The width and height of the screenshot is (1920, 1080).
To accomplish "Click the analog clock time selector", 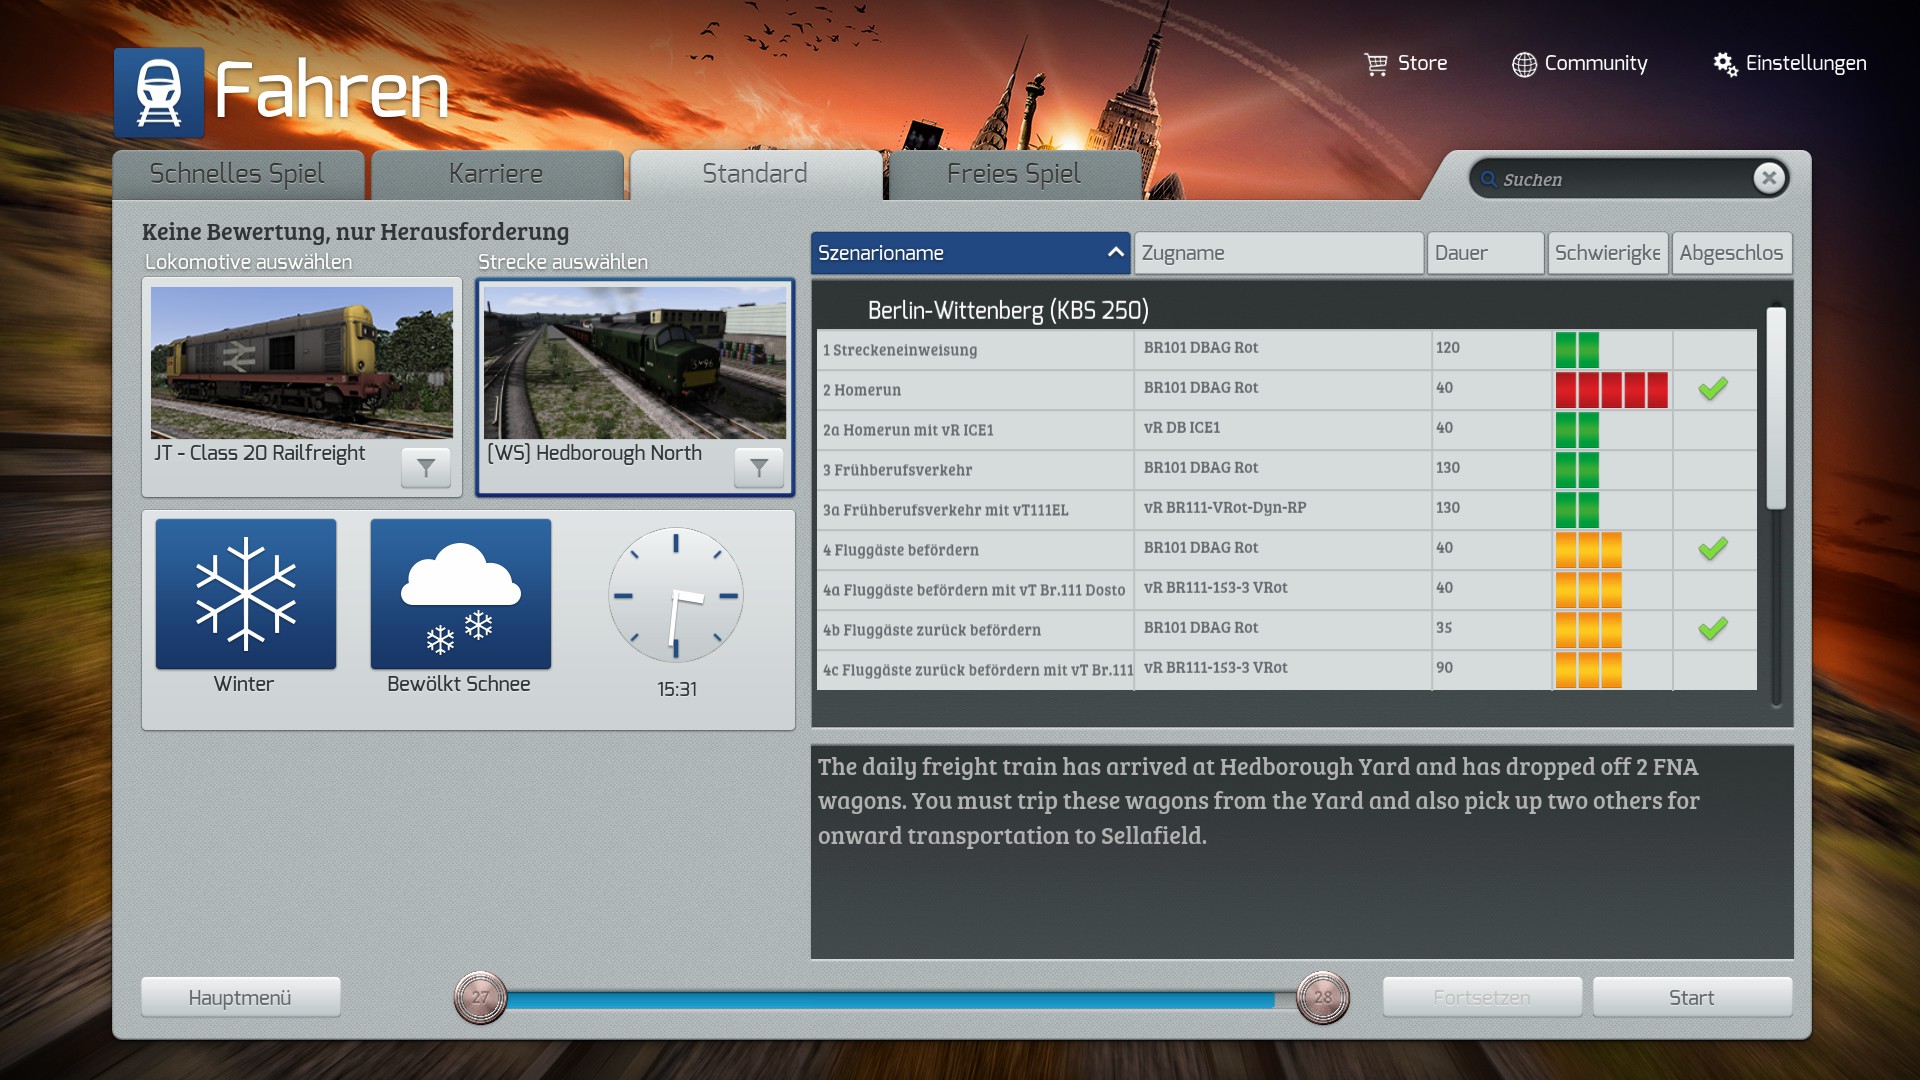I will pos(676,596).
